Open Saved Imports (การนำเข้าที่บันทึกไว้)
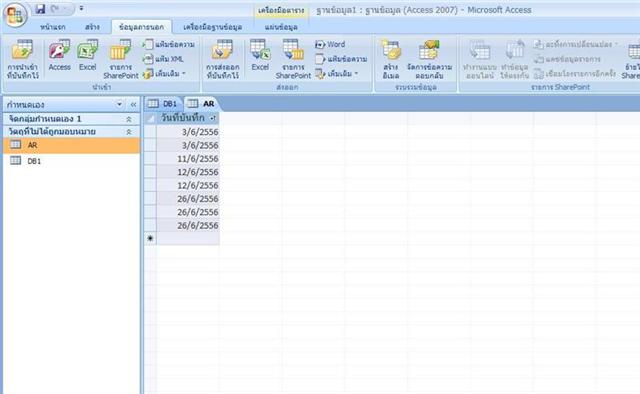This screenshot has width=640, height=394. coord(23,59)
